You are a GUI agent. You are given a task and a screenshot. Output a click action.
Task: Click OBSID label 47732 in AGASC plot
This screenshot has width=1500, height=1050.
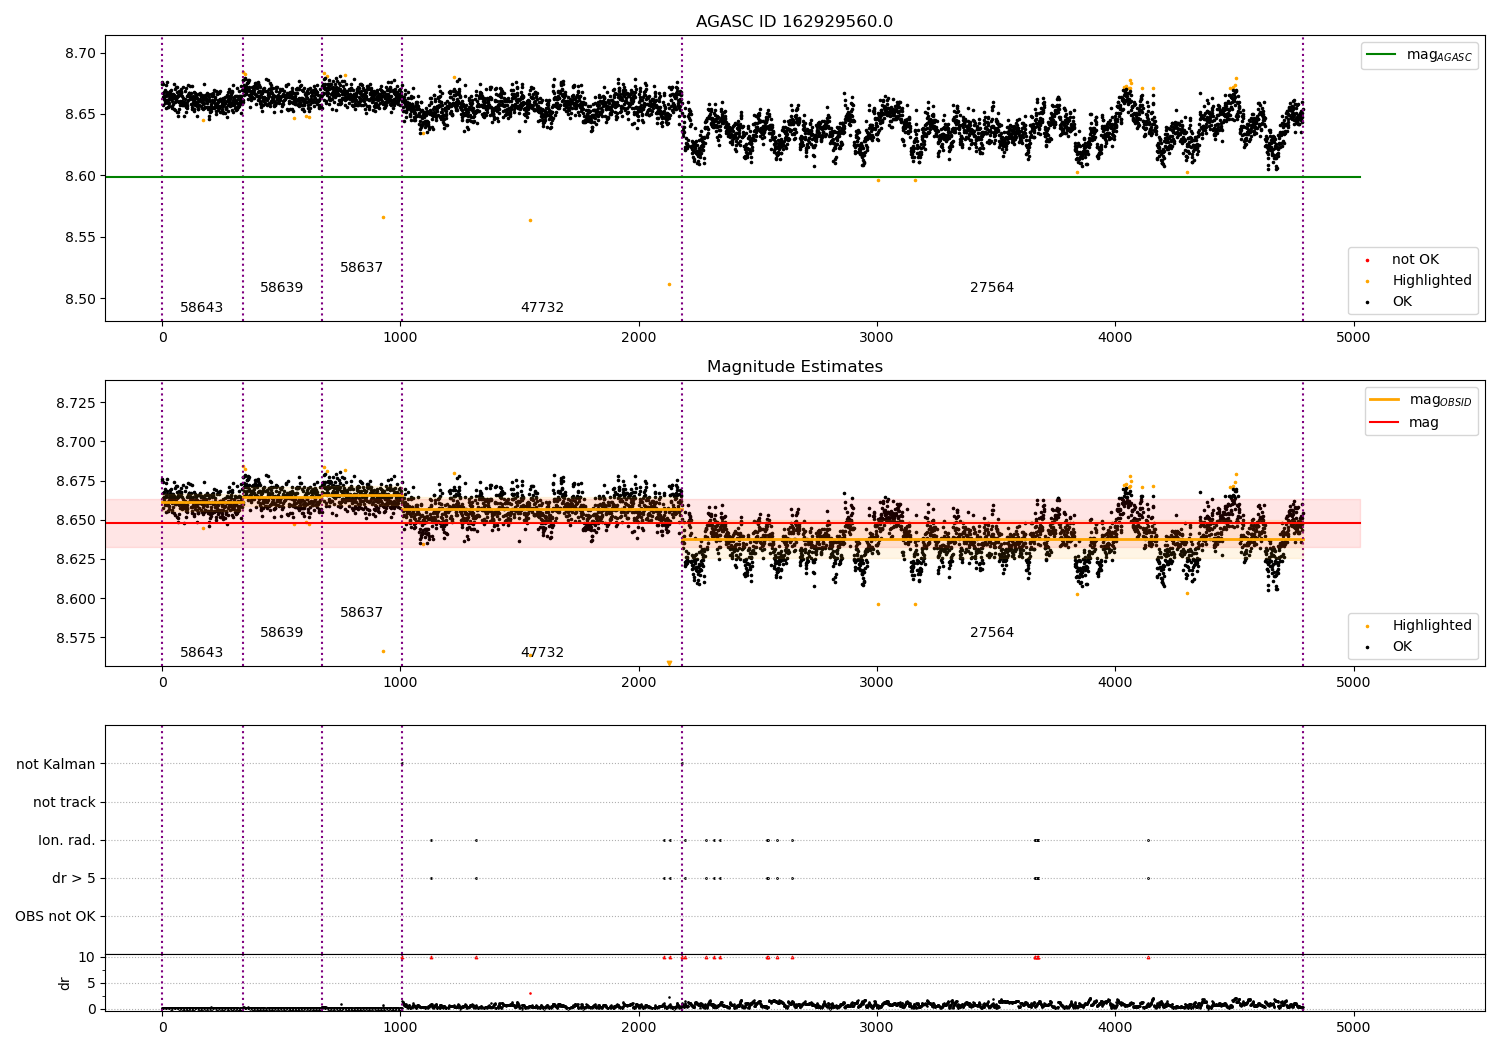point(542,308)
